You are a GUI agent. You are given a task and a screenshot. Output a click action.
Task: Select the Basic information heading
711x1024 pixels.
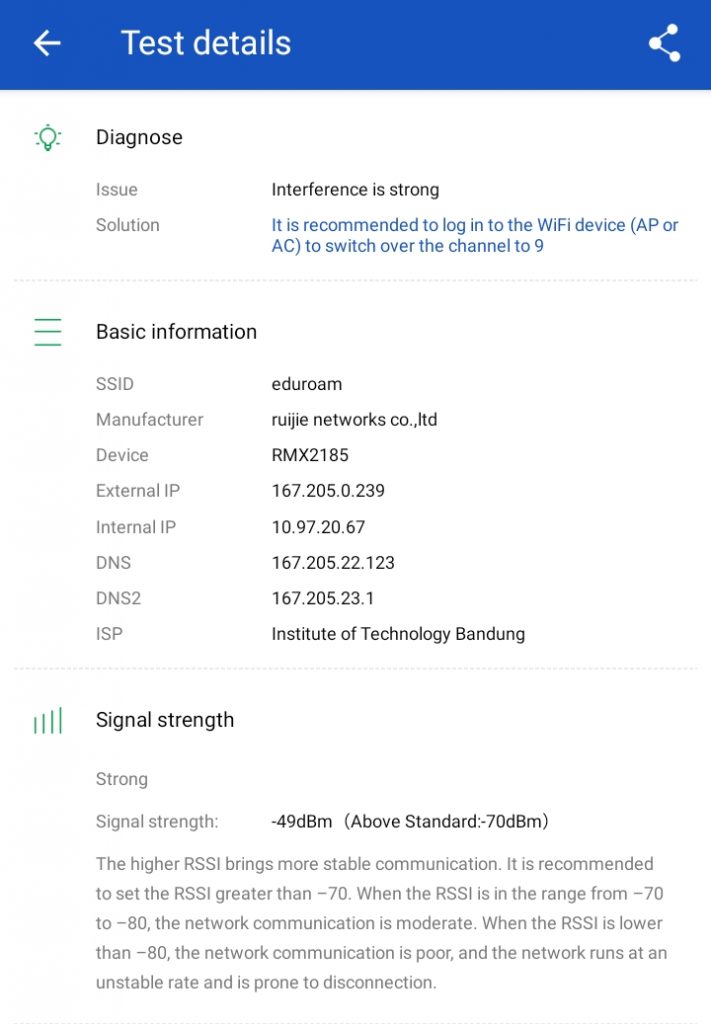pyautogui.click(x=176, y=332)
